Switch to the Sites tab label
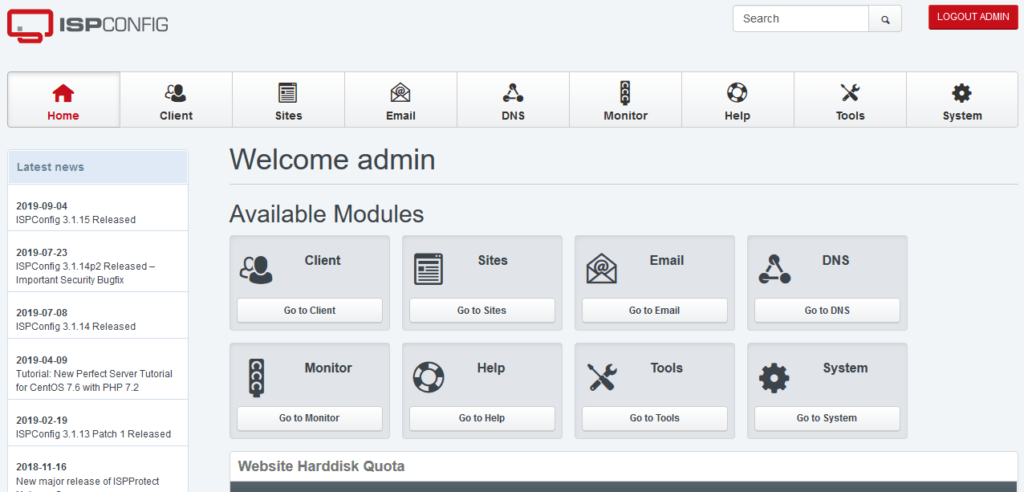Viewport: 1024px width, 492px height. (288, 116)
